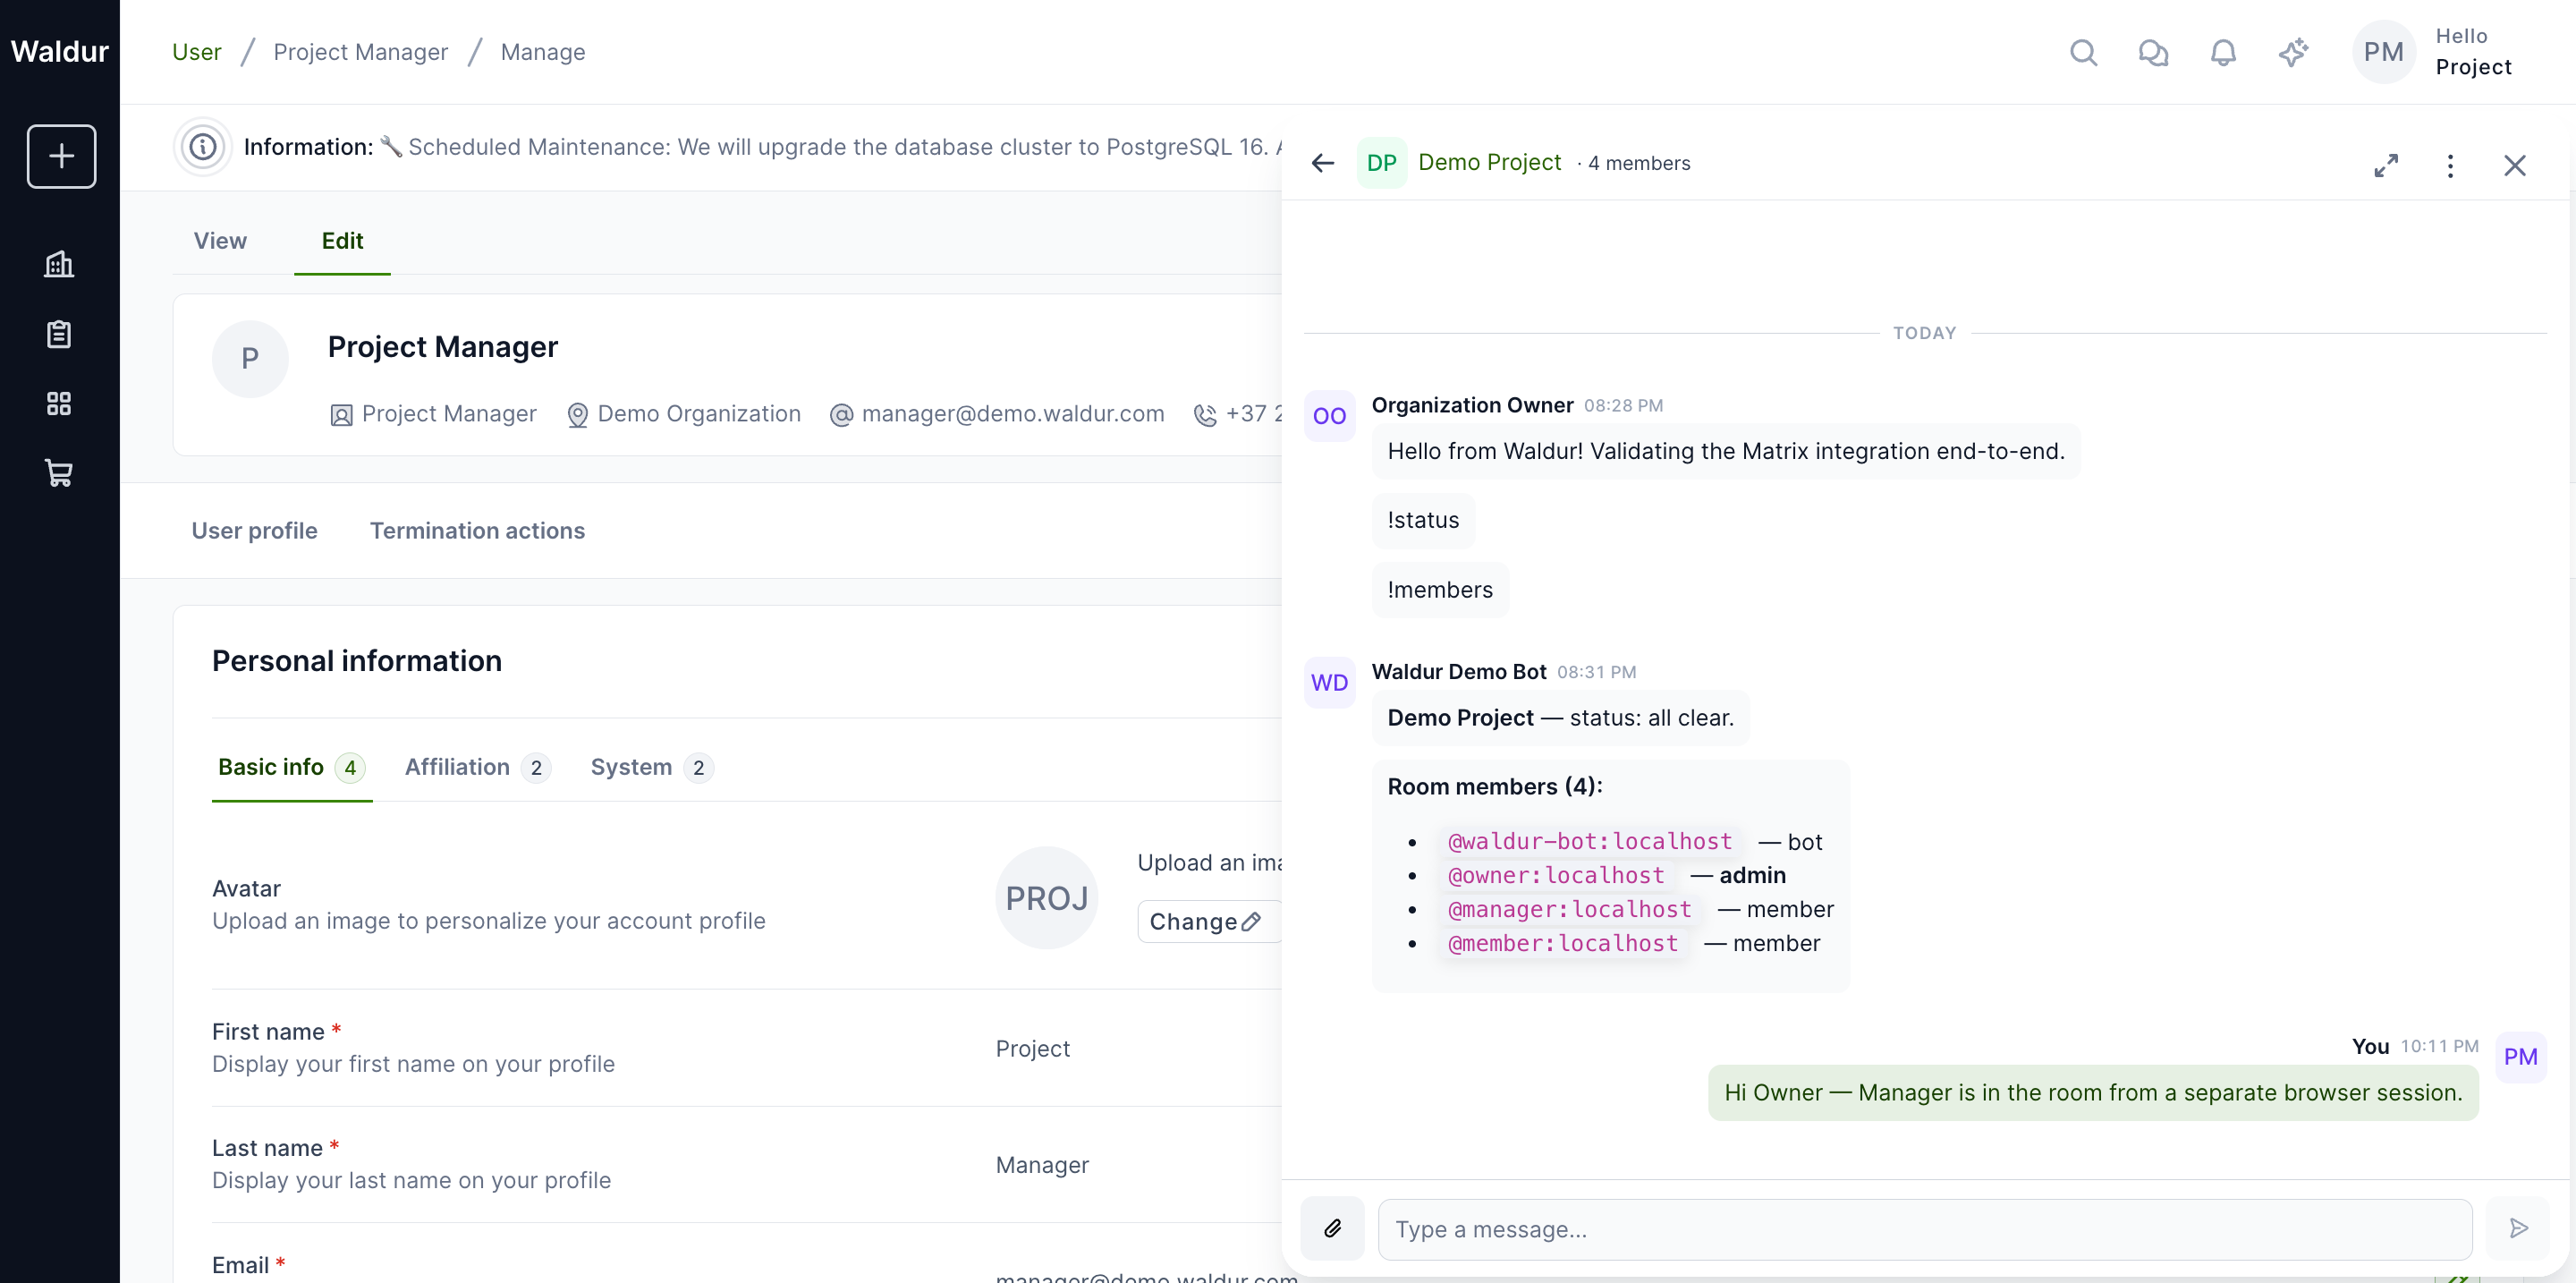Click the 'Hello from Waldur!' message
The image size is (2576, 1283).
(x=1726, y=451)
